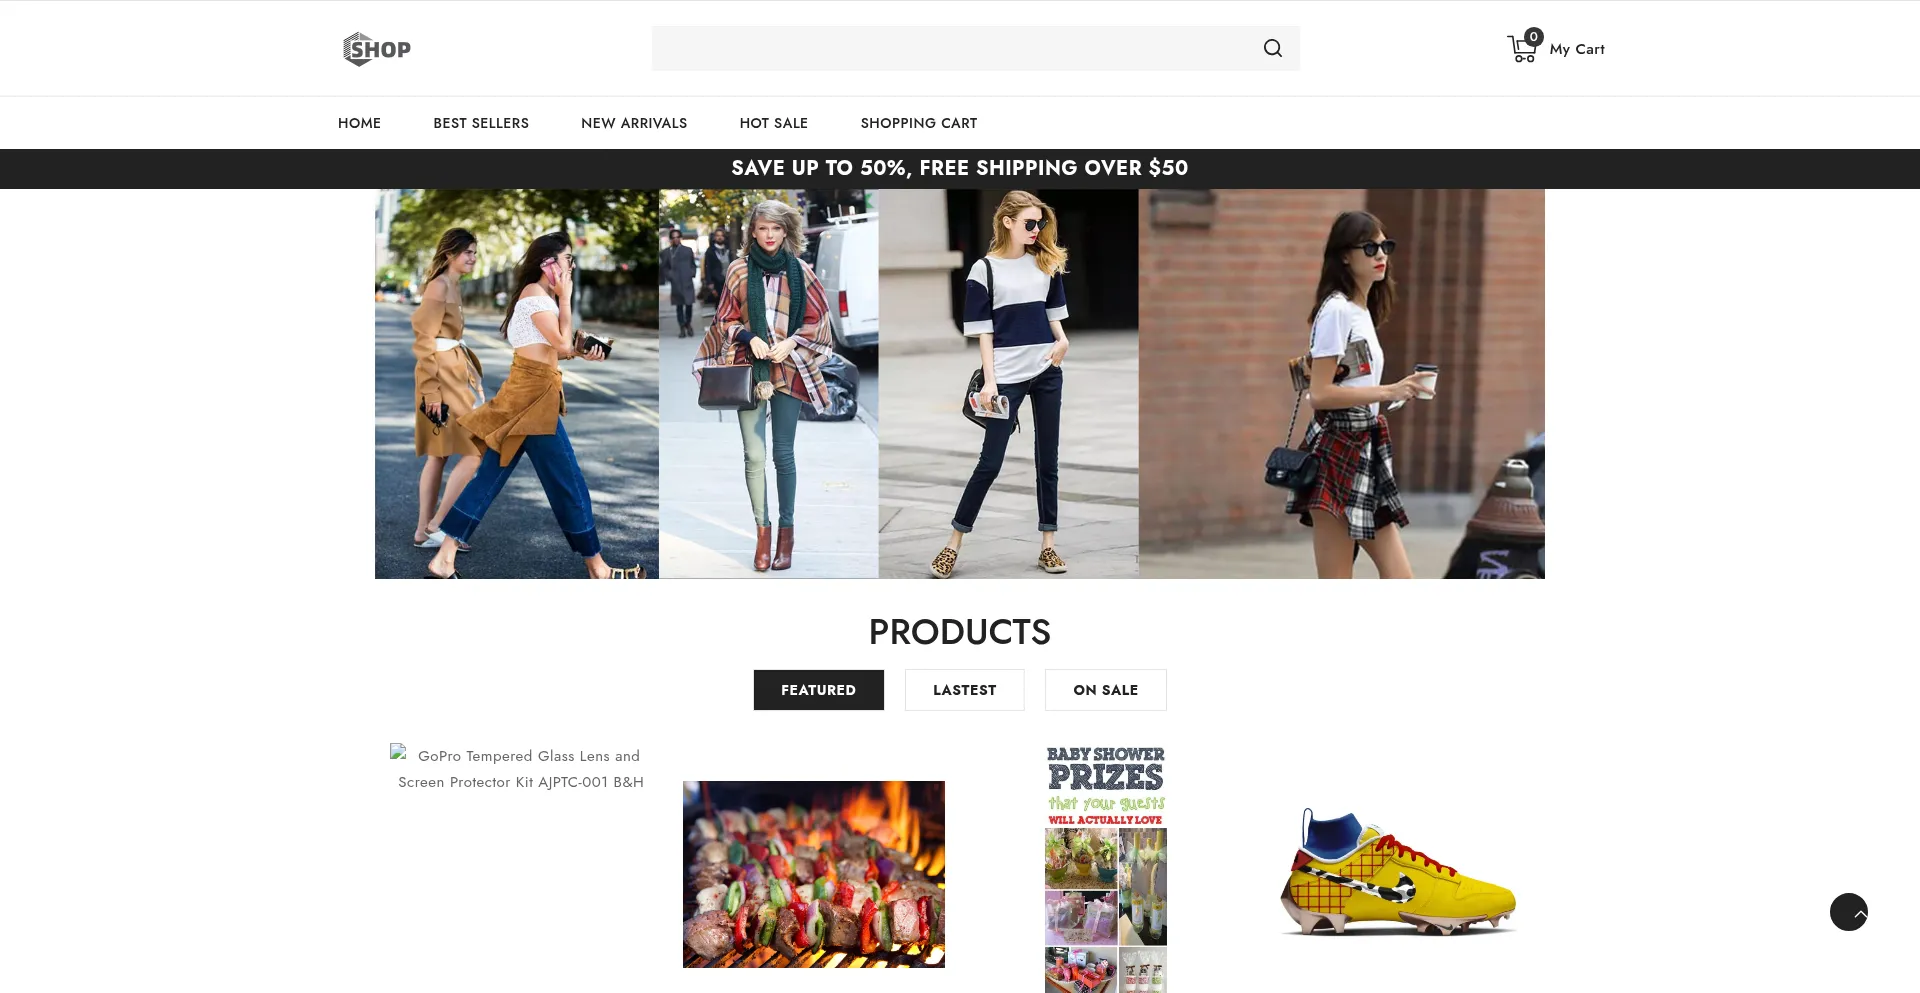This screenshot has width=1920, height=993.
Task: Click the scroll-to-top arrow button
Action: click(x=1848, y=912)
